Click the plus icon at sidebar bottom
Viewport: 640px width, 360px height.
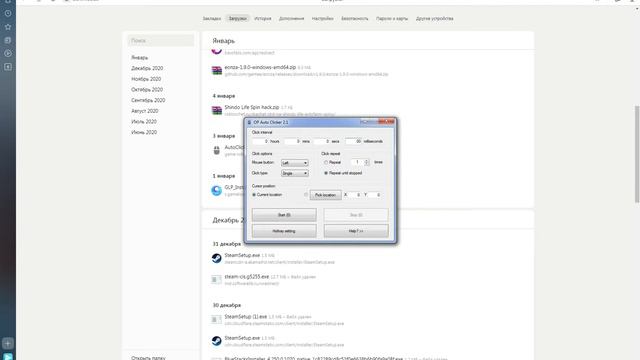[8, 343]
